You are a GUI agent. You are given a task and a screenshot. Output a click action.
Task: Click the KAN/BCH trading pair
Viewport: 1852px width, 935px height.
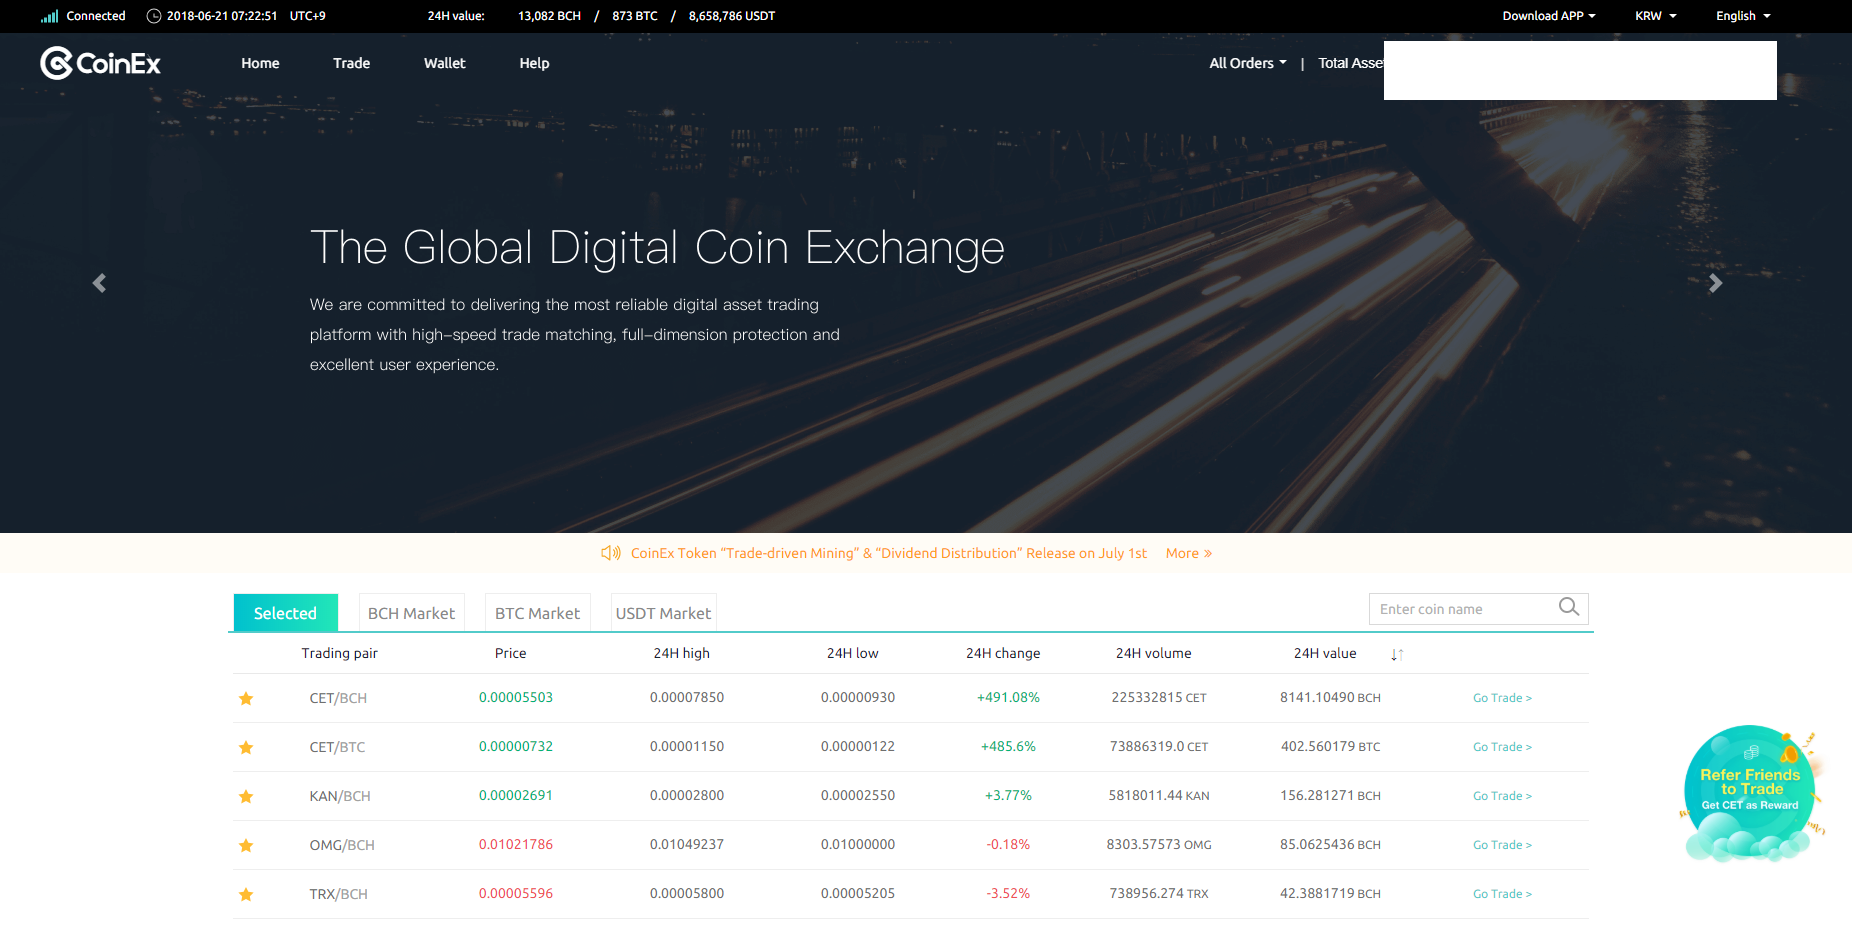[x=340, y=796]
